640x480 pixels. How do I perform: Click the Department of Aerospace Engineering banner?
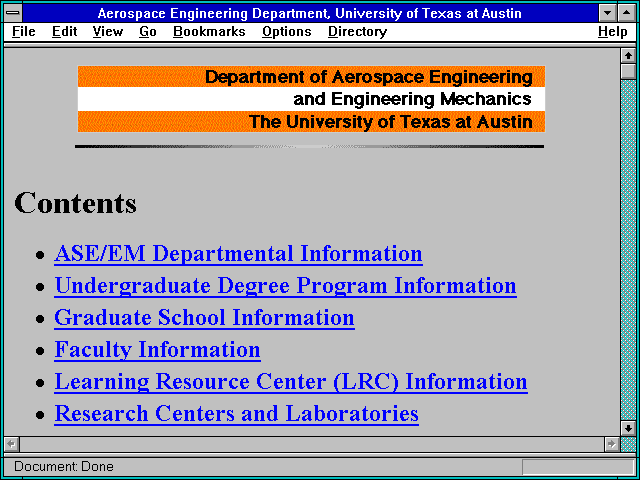coord(311,99)
